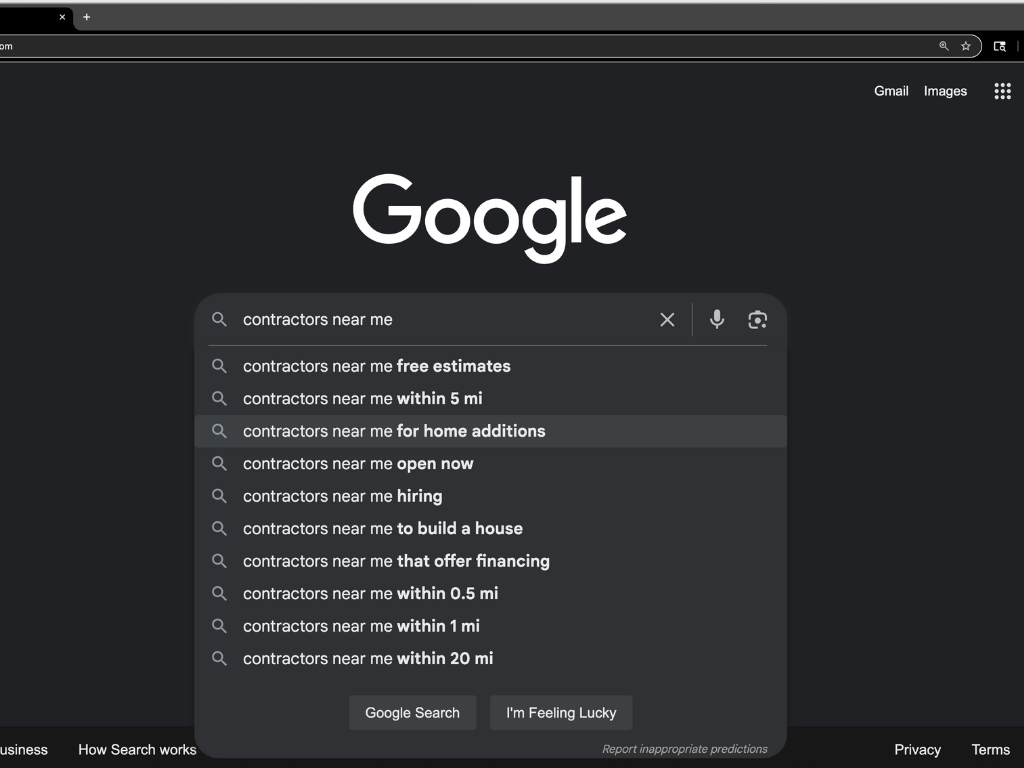Bookmark this page with the star icon
This screenshot has height=768, width=1024.
pyautogui.click(x=966, y=46)
